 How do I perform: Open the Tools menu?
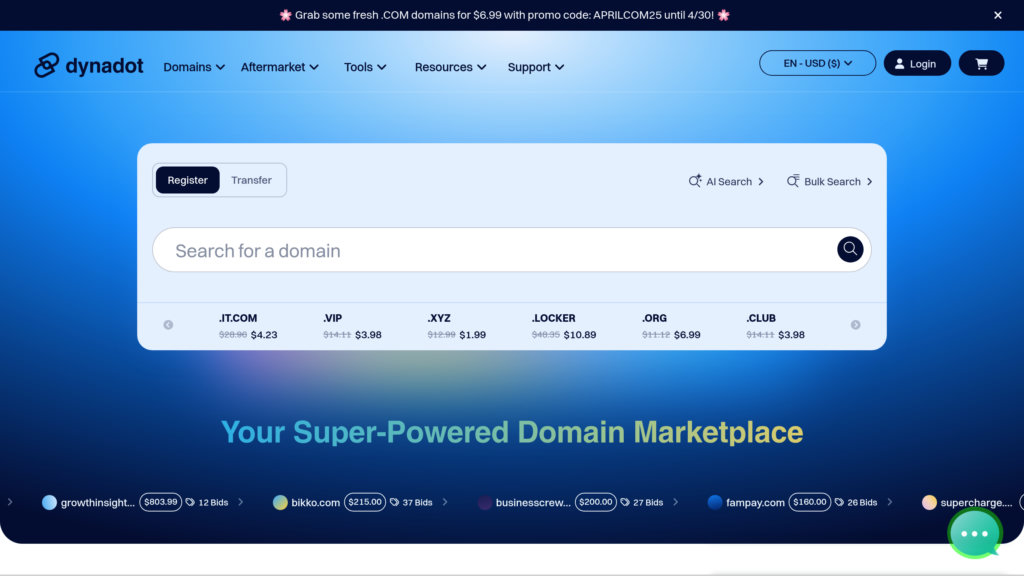(x=365, y=67)
